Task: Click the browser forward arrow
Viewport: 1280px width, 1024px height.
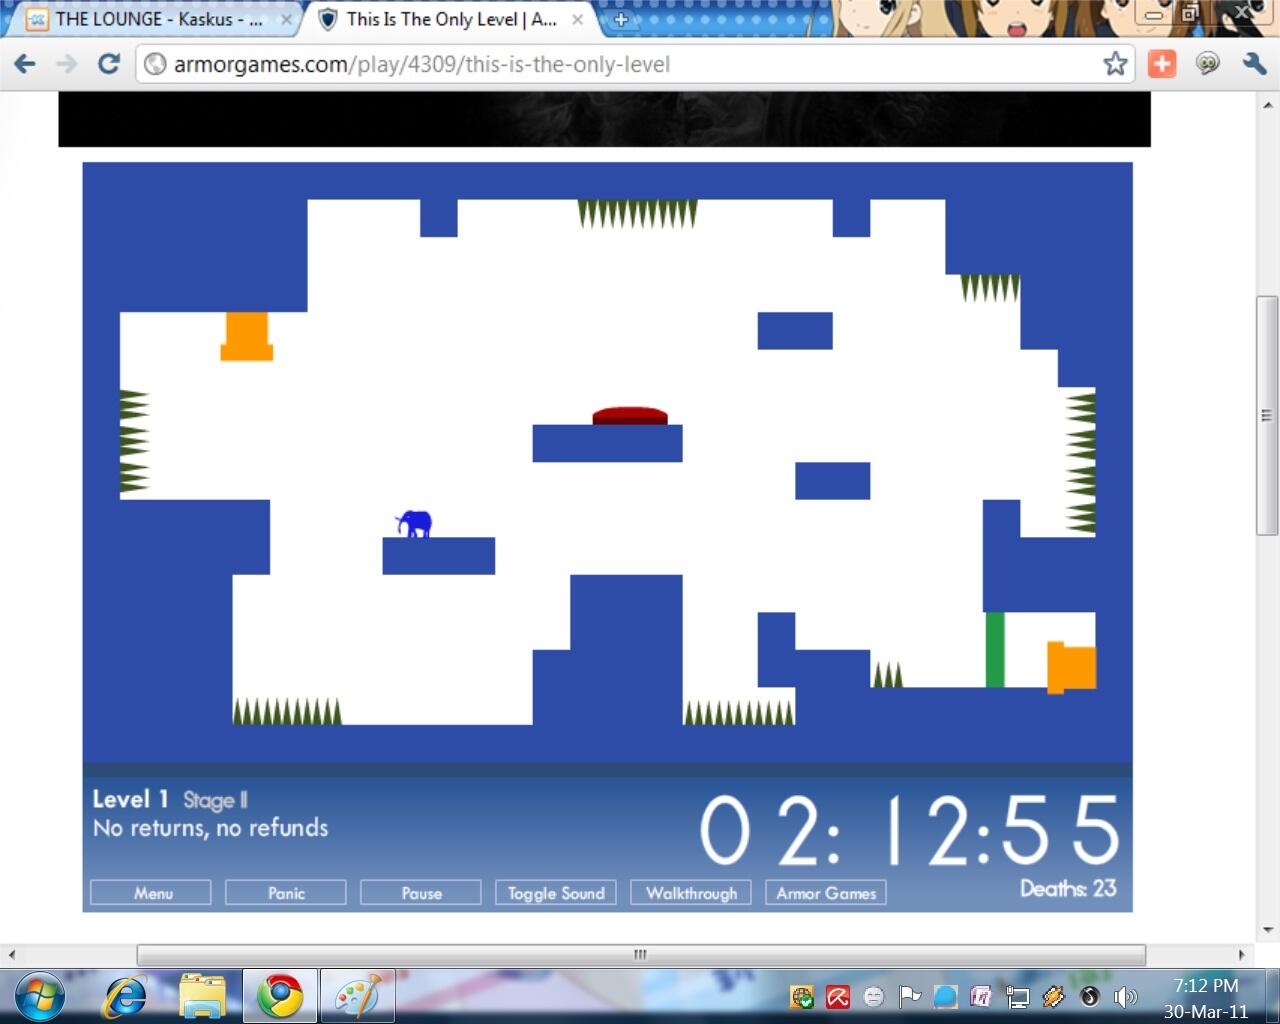Action: [x=66, y=64]
